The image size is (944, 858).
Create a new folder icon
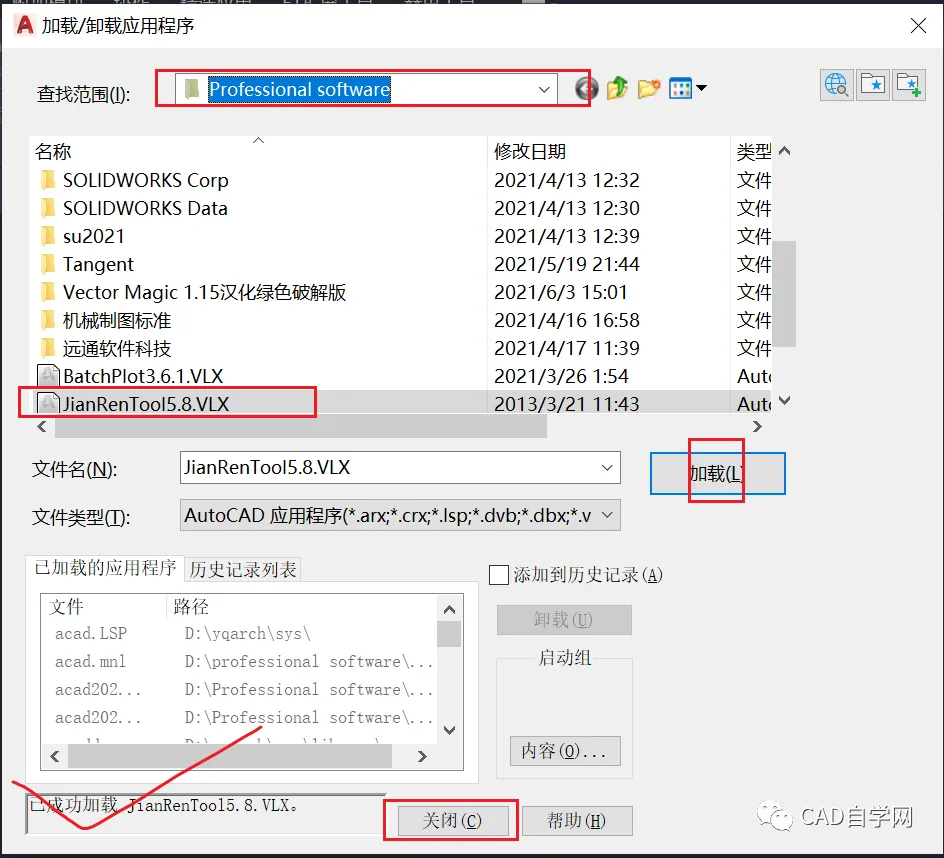(649, 89)
